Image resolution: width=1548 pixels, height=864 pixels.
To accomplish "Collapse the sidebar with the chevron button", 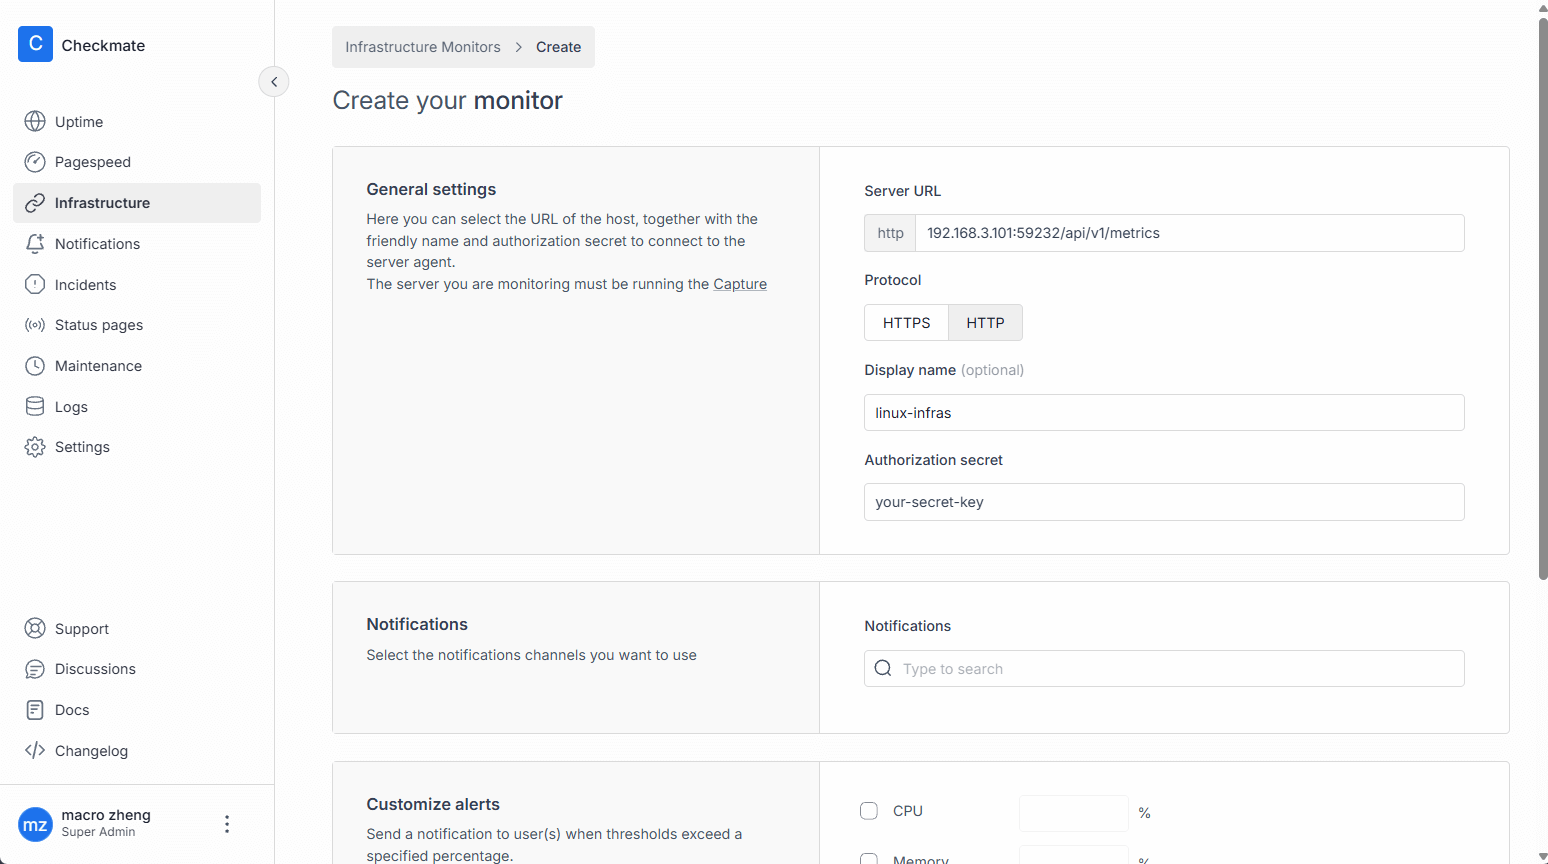I will 274,82.
